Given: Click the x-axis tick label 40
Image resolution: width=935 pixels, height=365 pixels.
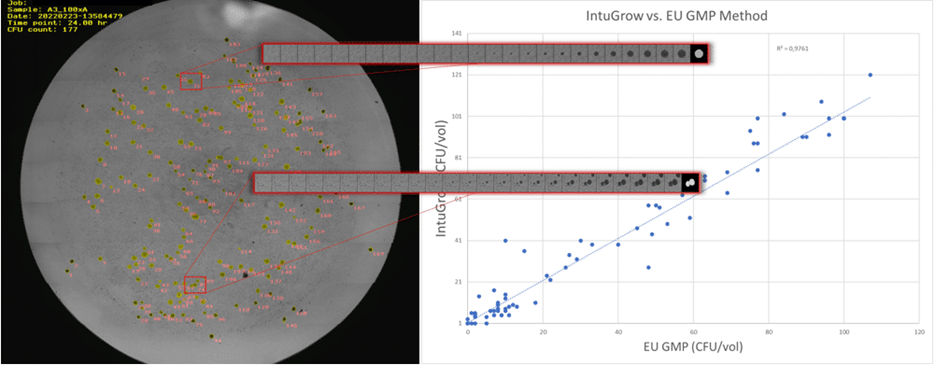Looking at the screenshot, I should 618,331.
